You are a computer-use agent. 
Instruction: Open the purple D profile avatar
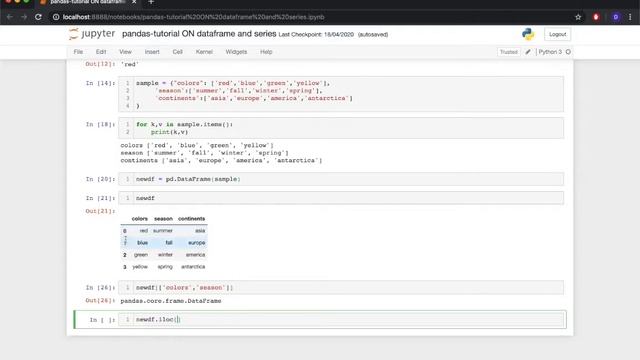pyautogui.click(x=616, y=17)
